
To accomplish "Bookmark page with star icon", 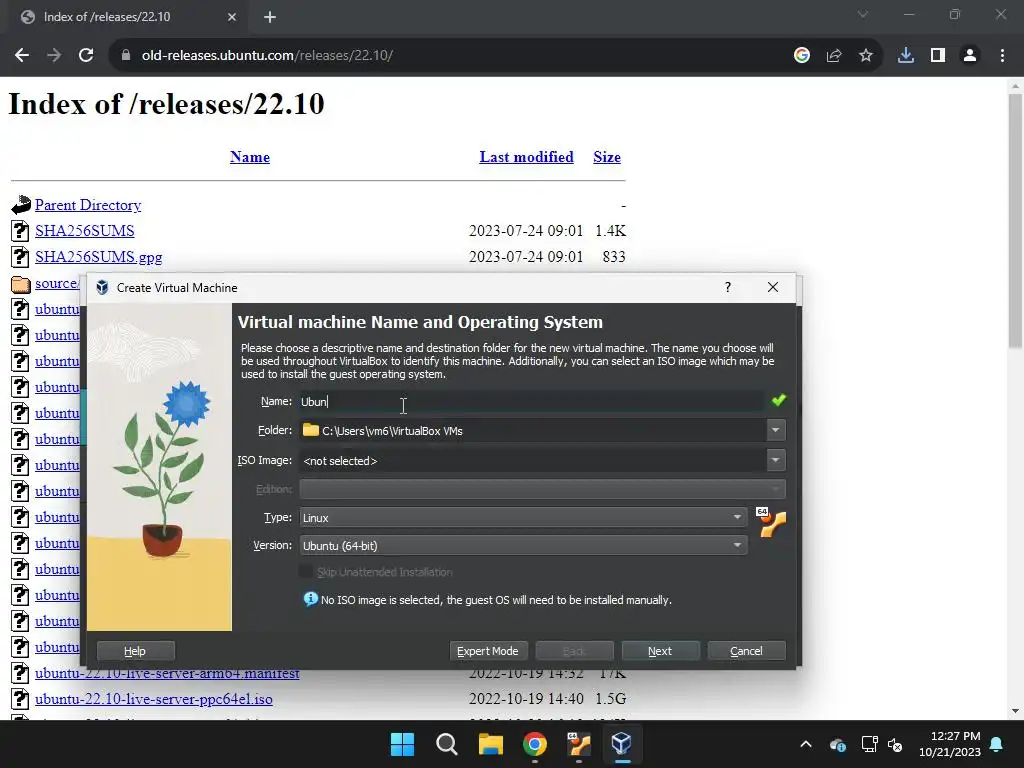I will tap(865, 56).
